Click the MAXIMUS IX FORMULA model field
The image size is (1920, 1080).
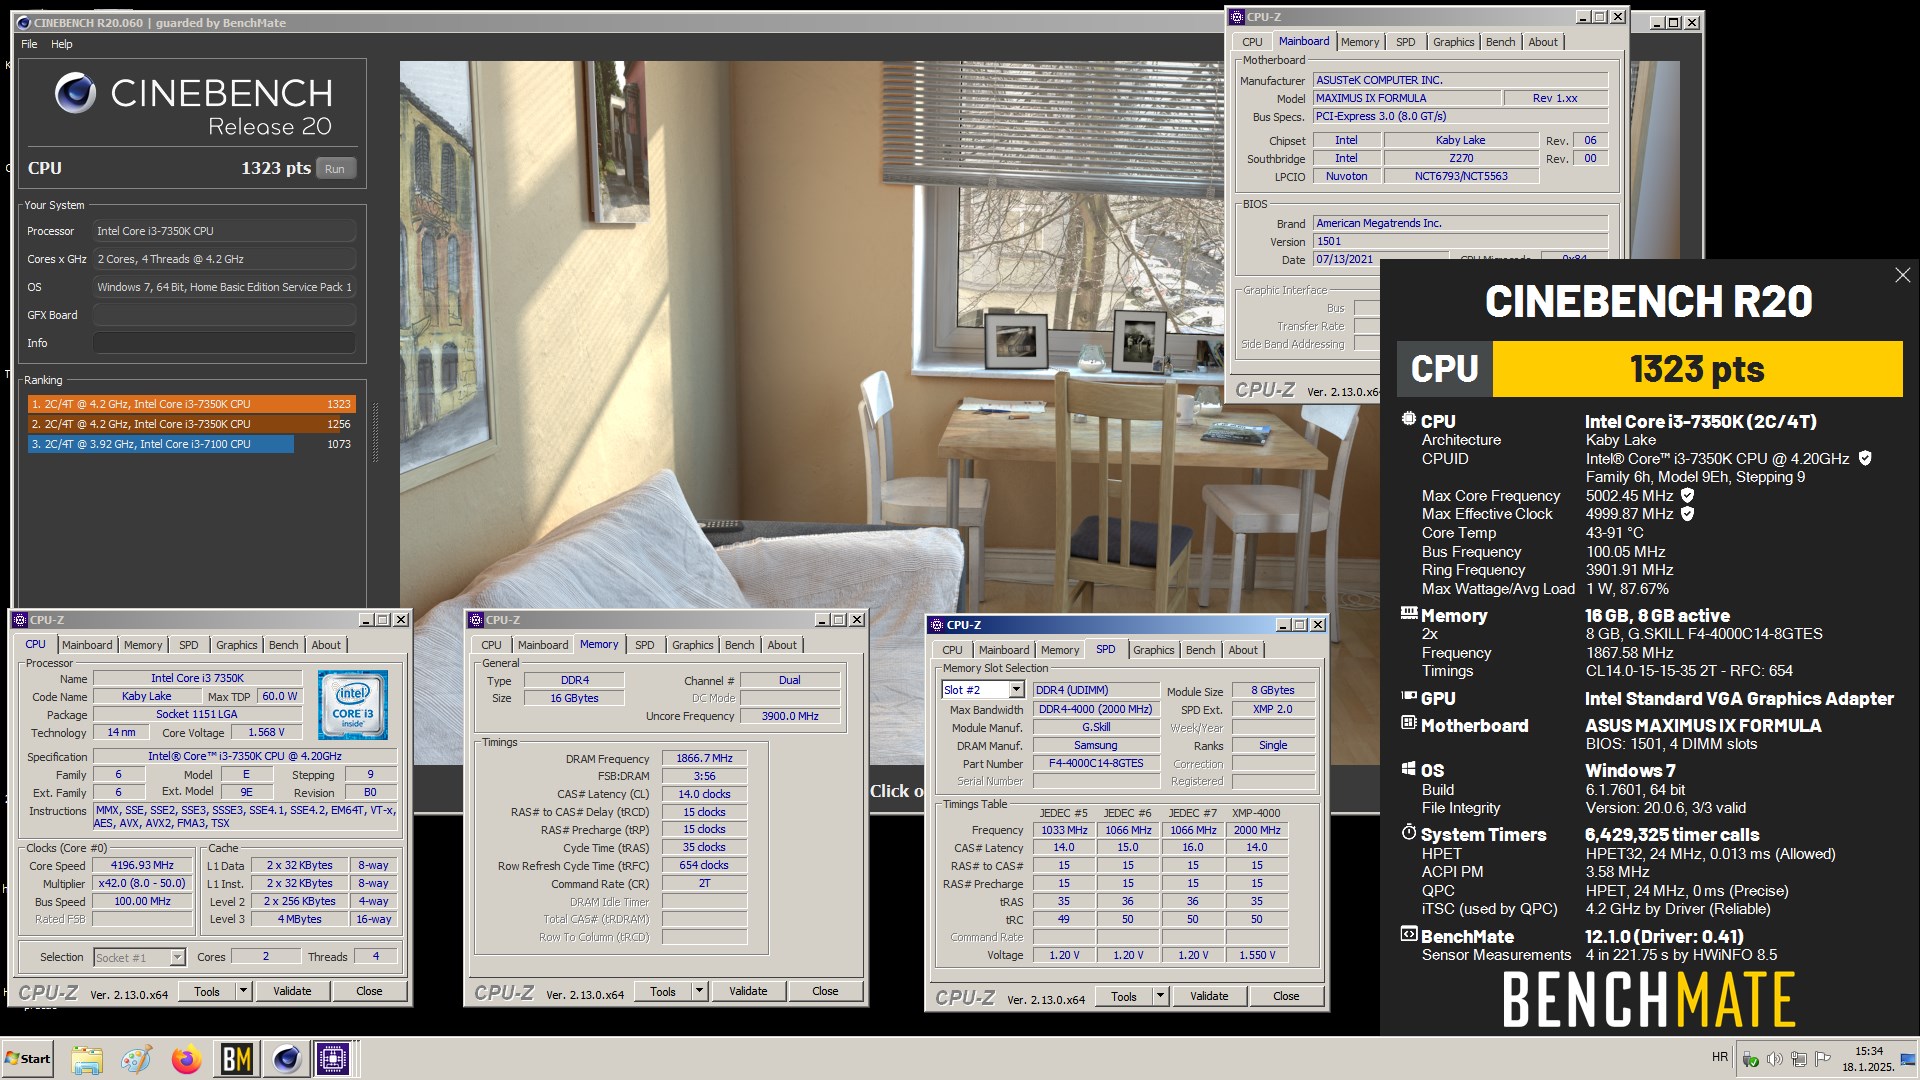[1407, 98]
